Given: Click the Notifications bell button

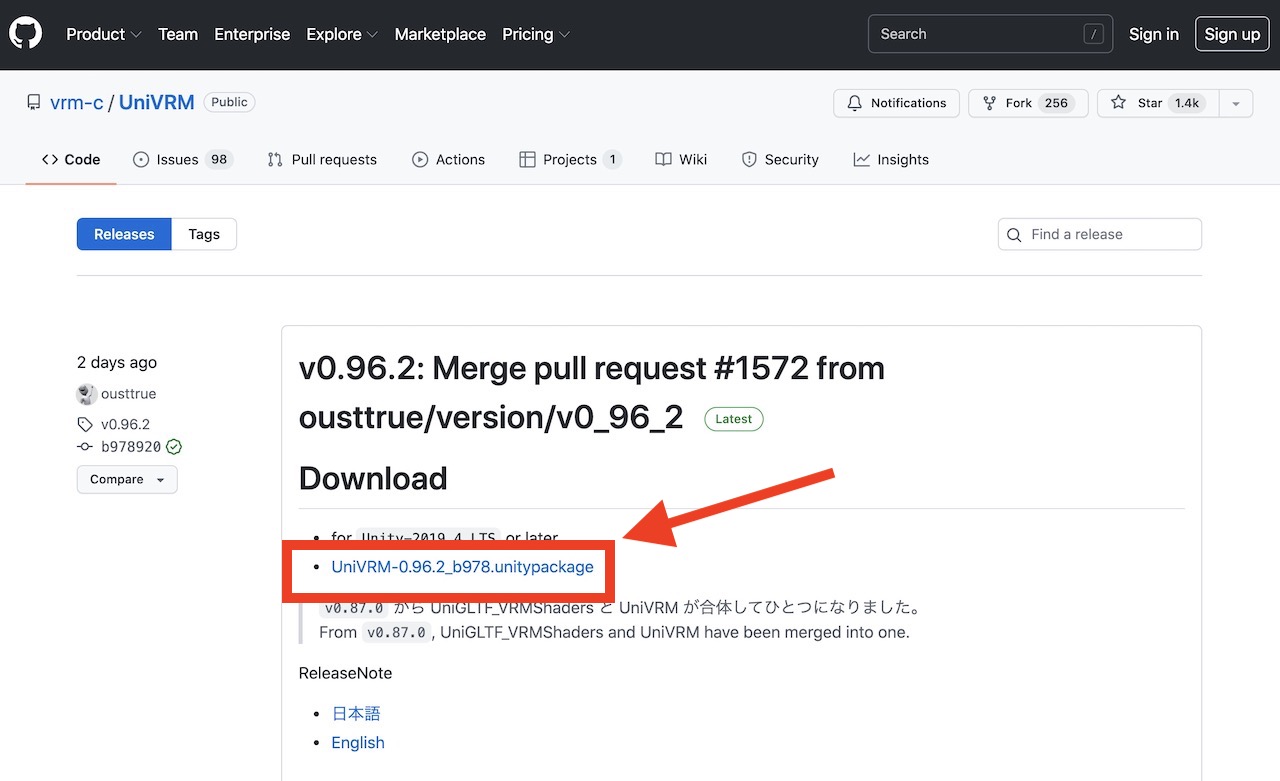Looking at the screenshot, I should click(x=896, y=103).
